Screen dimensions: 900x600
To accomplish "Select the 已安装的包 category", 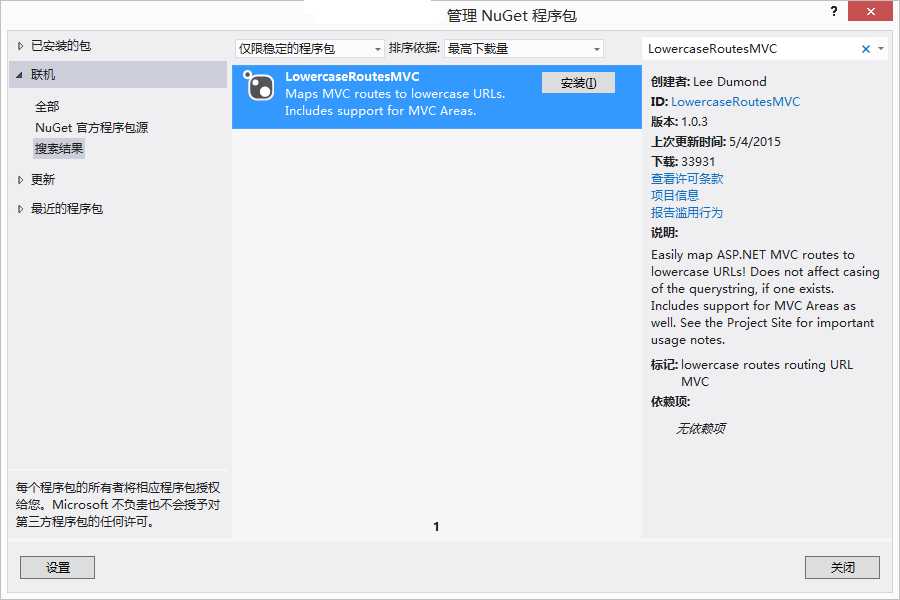I will click(x=61, y=46).
